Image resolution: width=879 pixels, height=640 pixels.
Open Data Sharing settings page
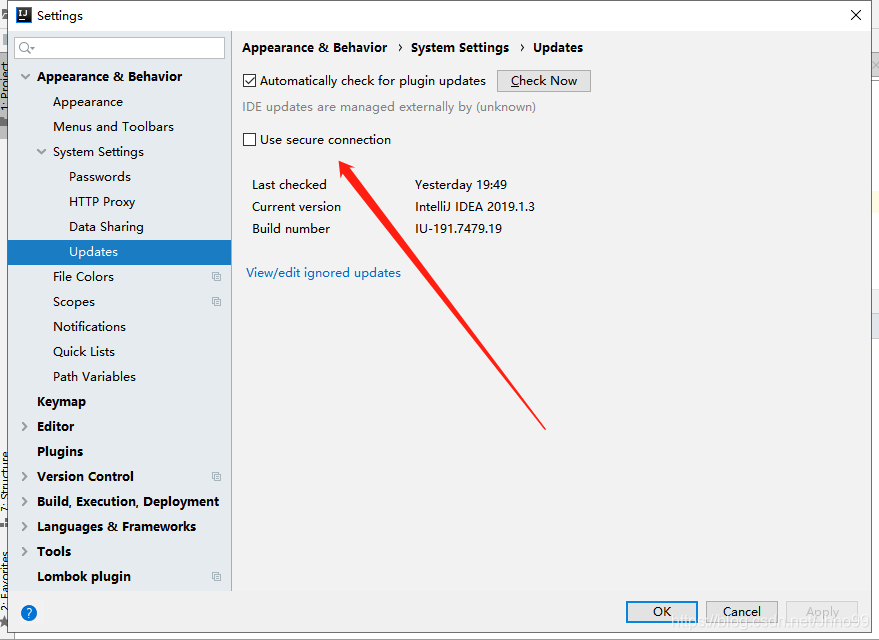pos(107,226)
